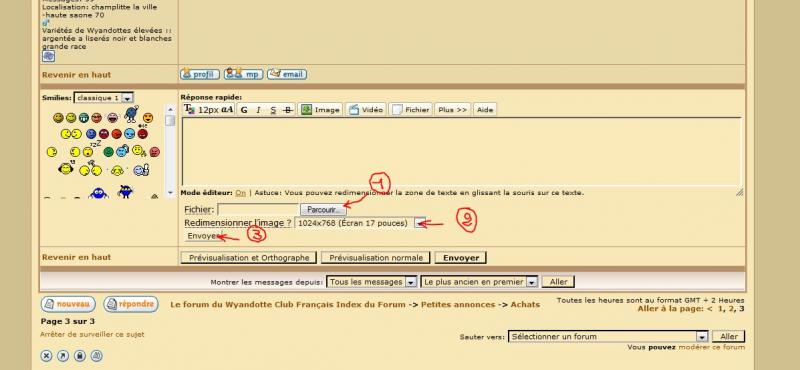Insert a picture with the Image button

[x=320, y=110]
